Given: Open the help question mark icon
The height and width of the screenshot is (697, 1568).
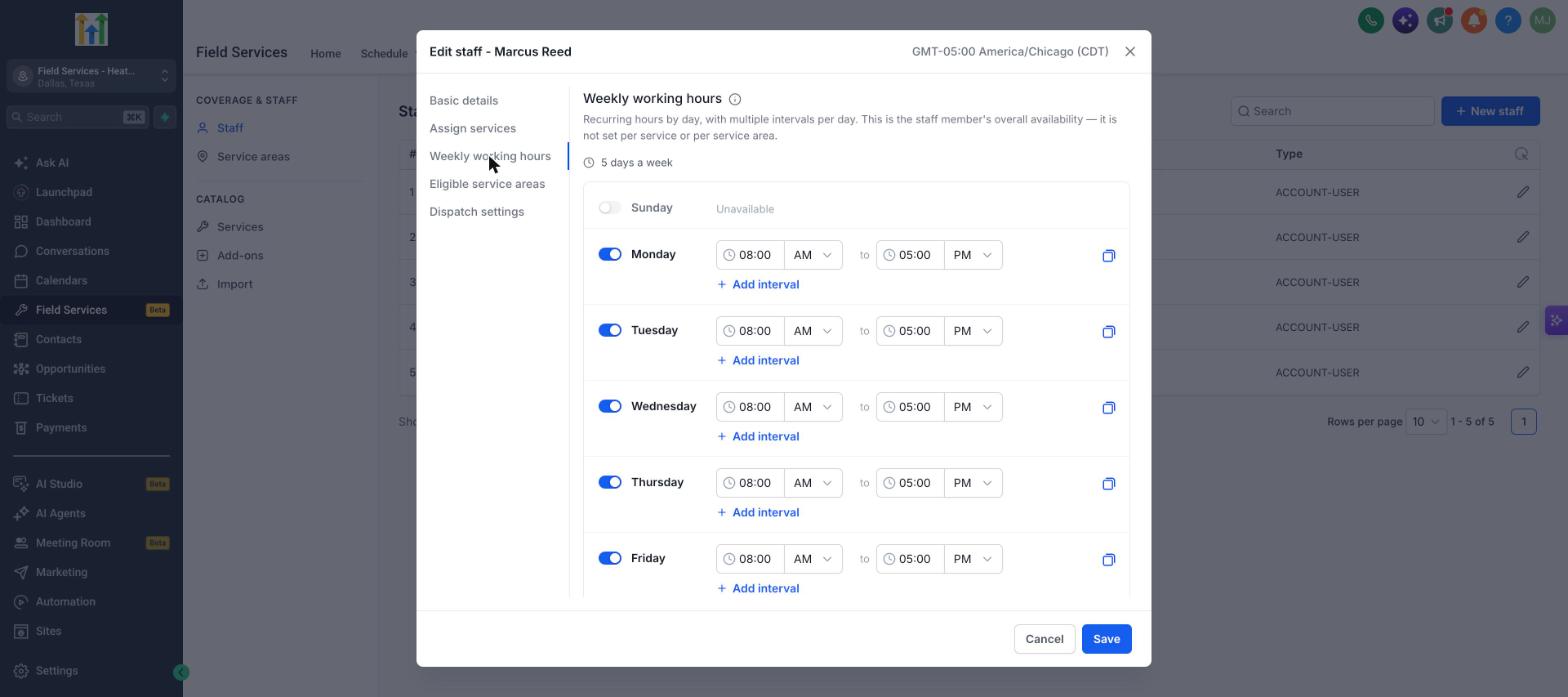Looking at the screenshot, I should (x=1508, y=20).
